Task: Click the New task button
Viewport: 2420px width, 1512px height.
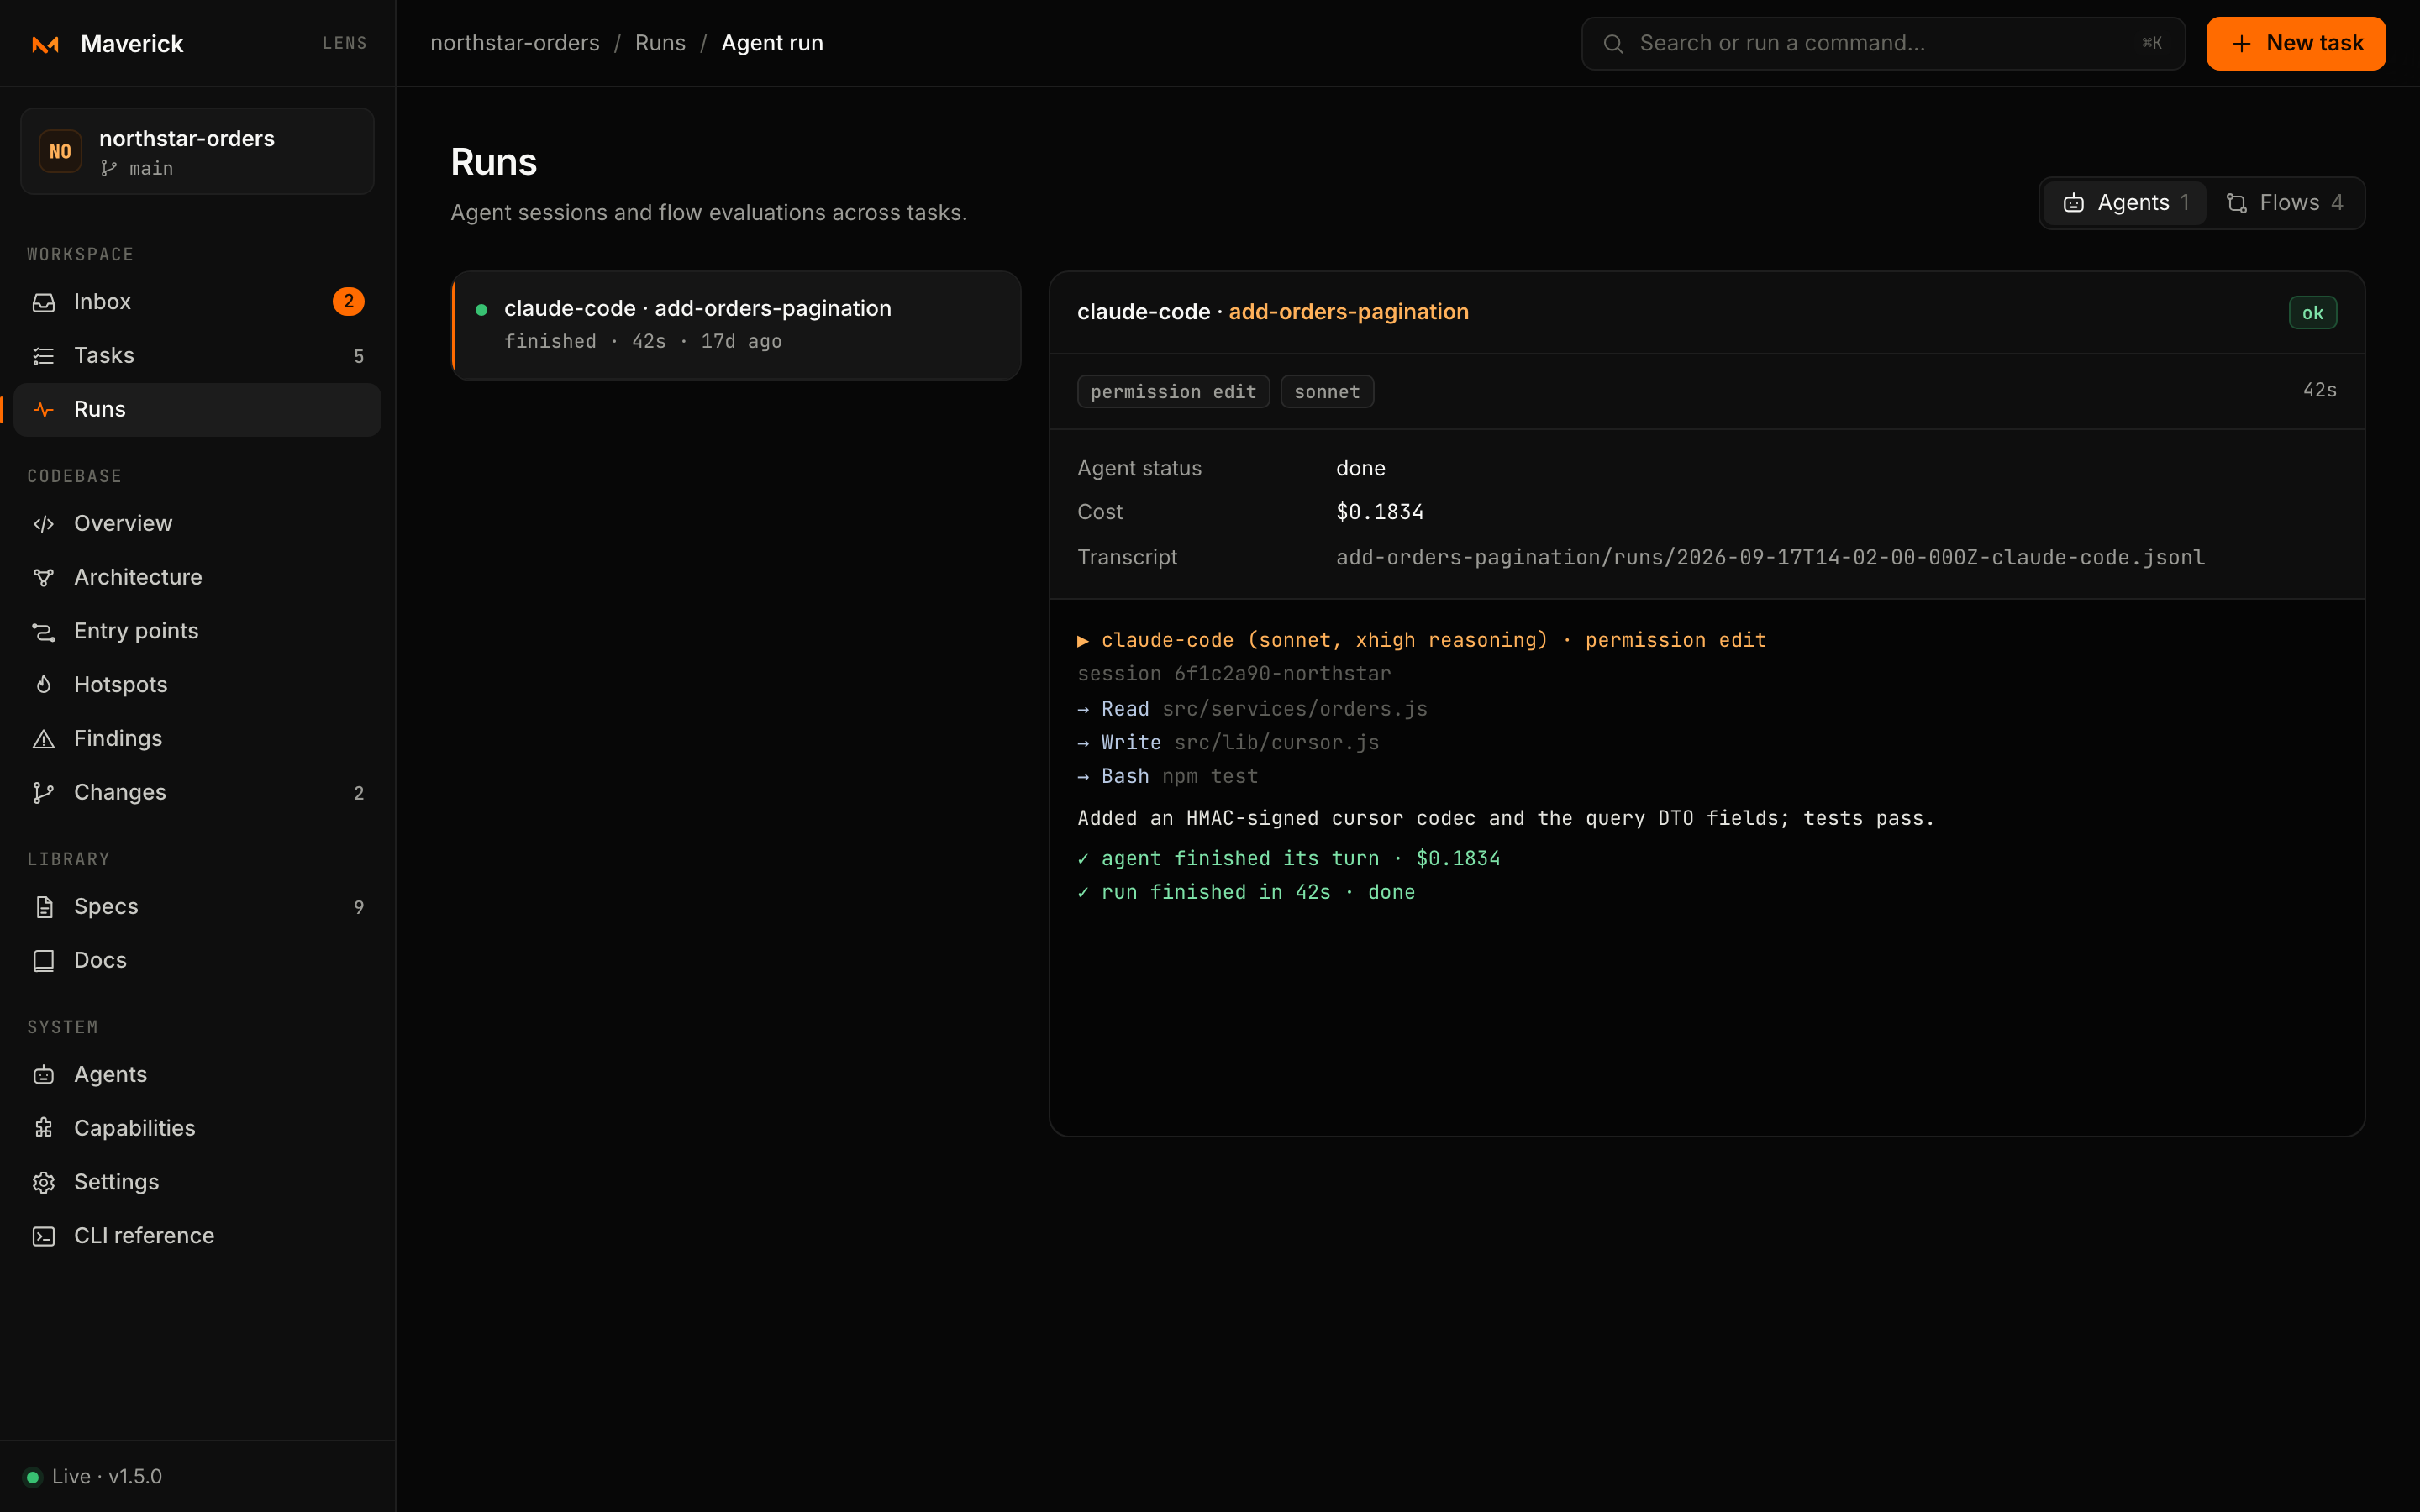Action: [x=2295, y=44]
